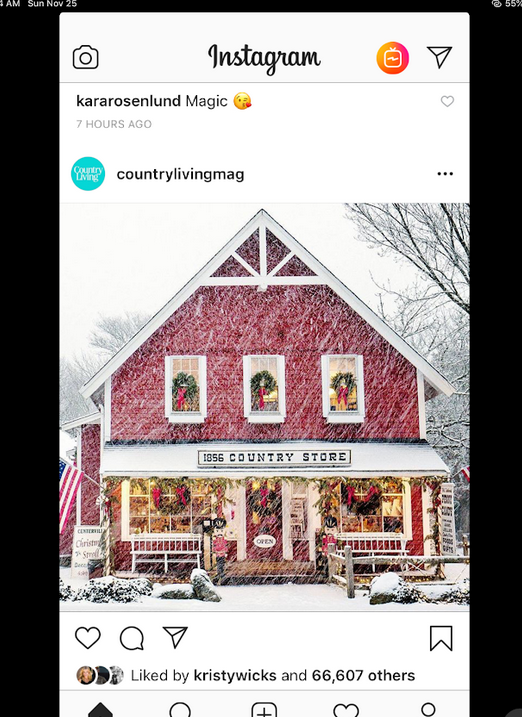522x717 pixels.
Task: Open the camera icon in header
Action: click(85, 58)
